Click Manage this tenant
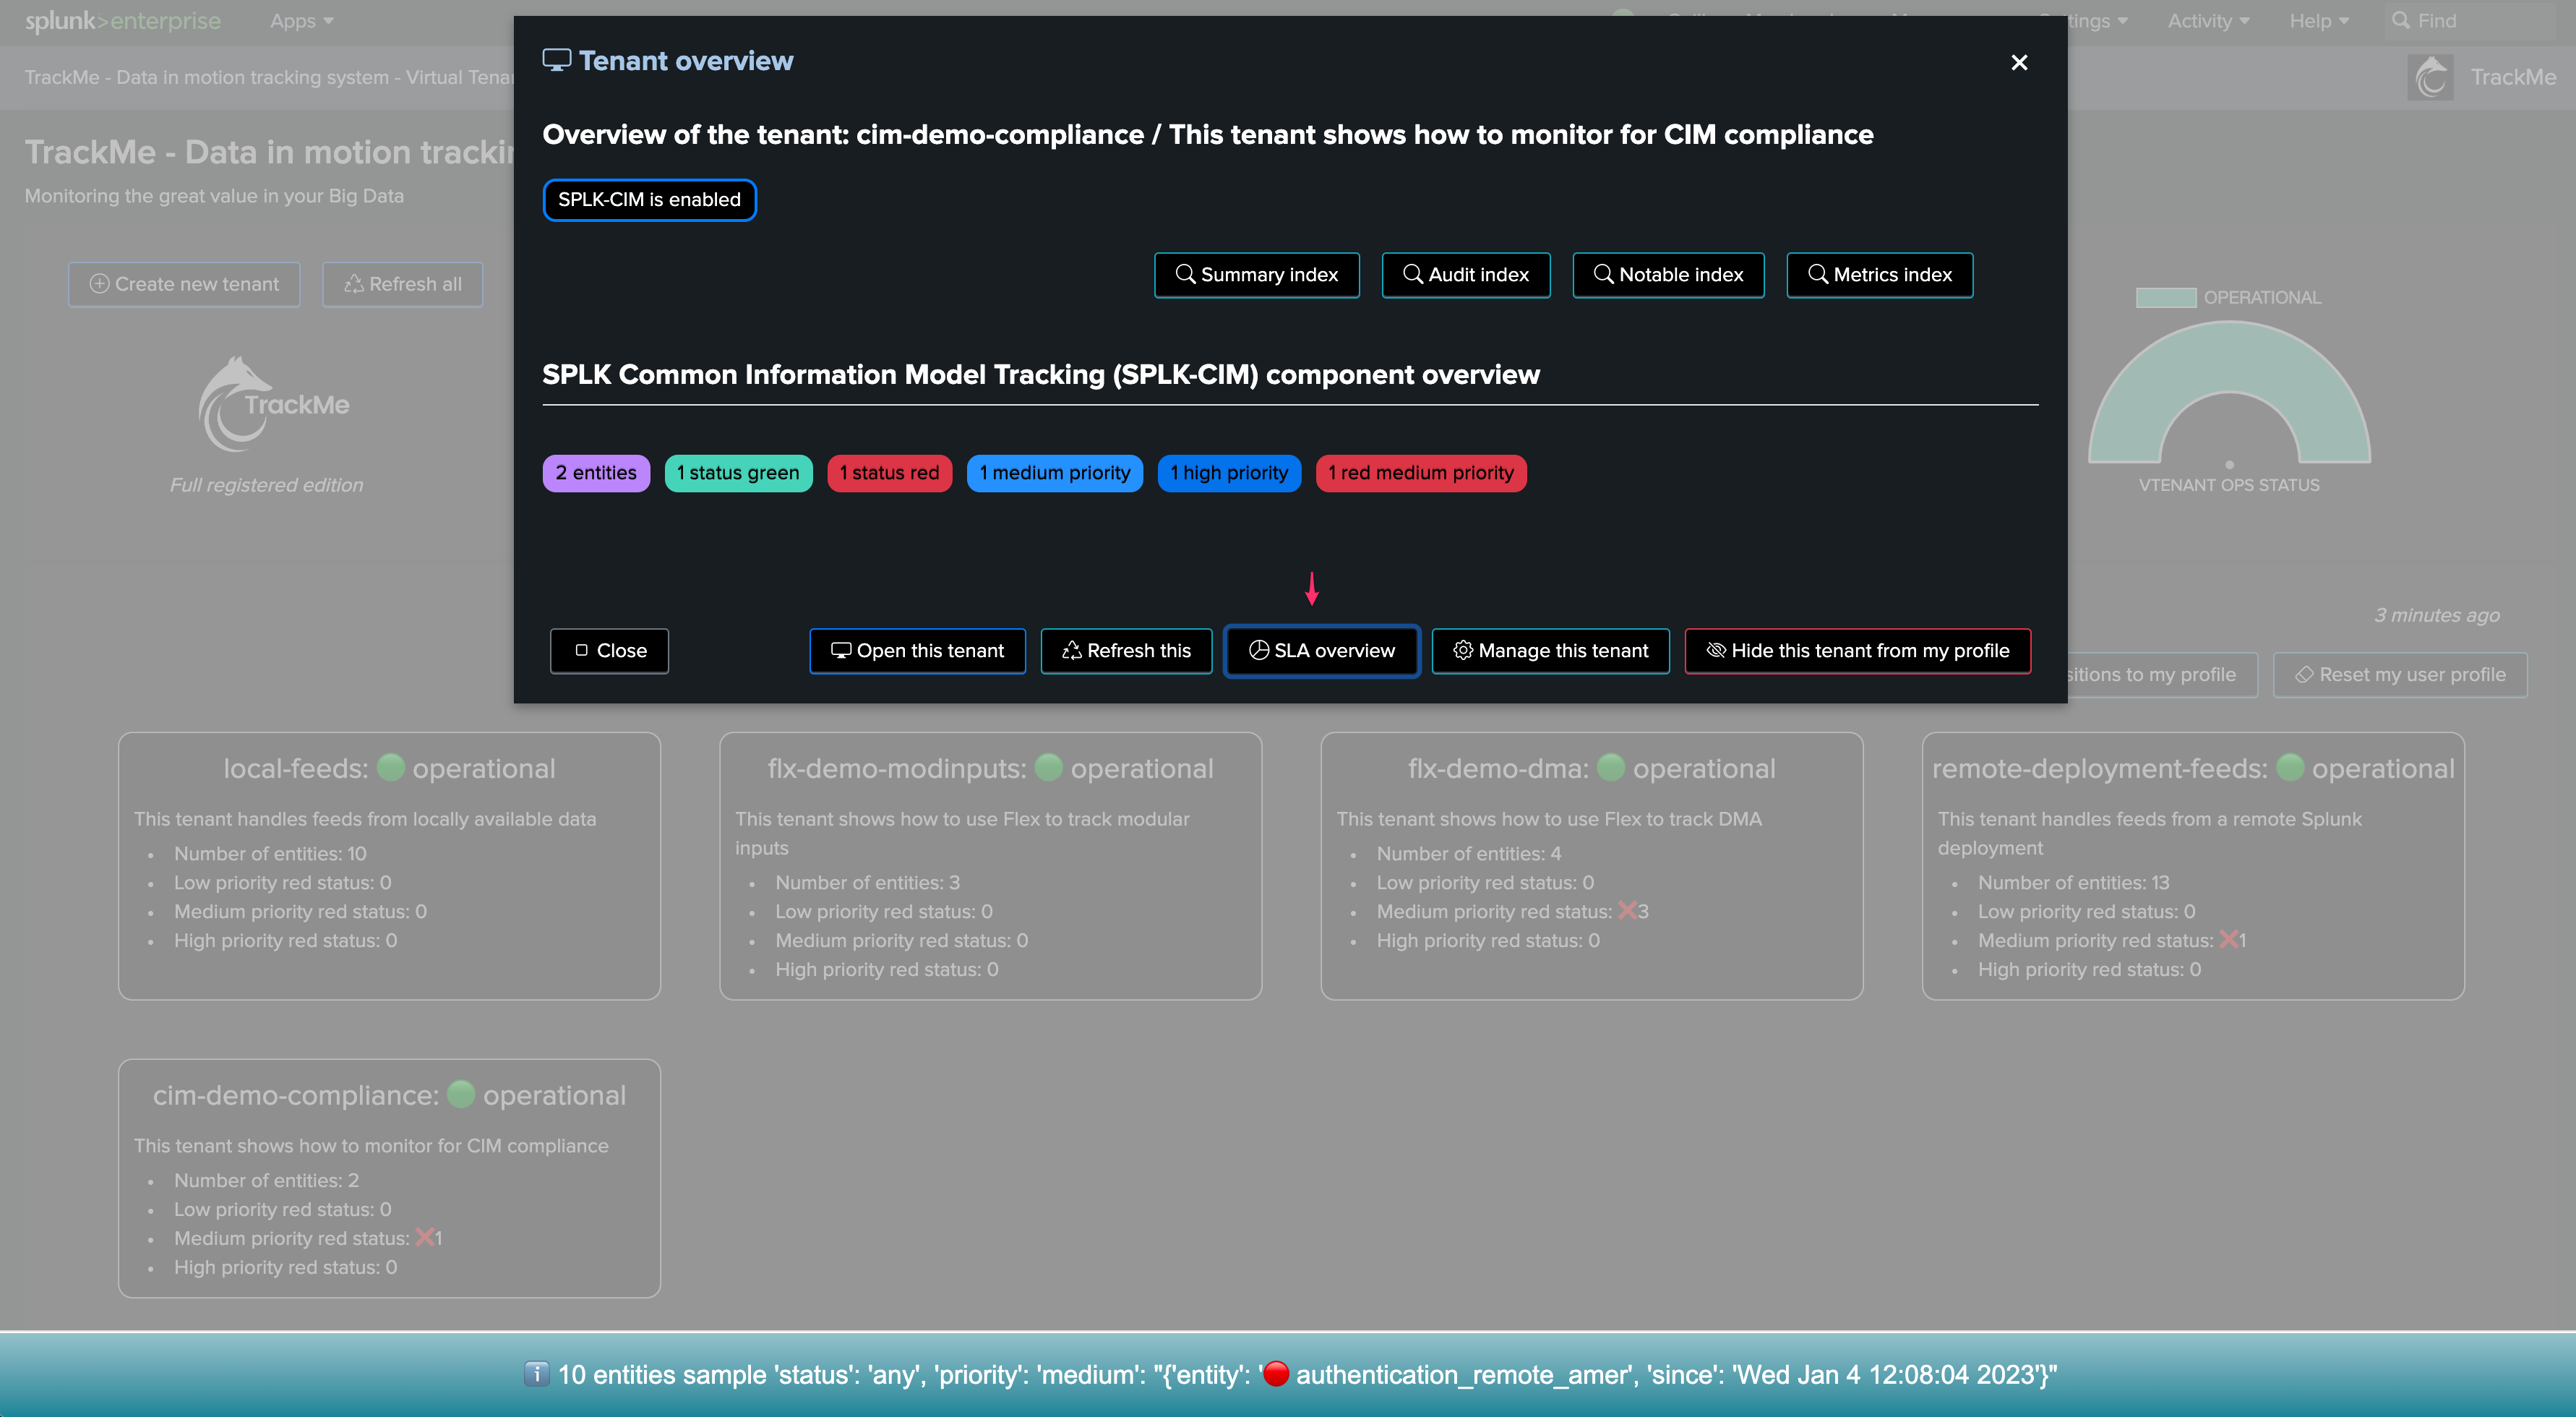This screenshot has width=2576, height=1417. coord(1550,651)
